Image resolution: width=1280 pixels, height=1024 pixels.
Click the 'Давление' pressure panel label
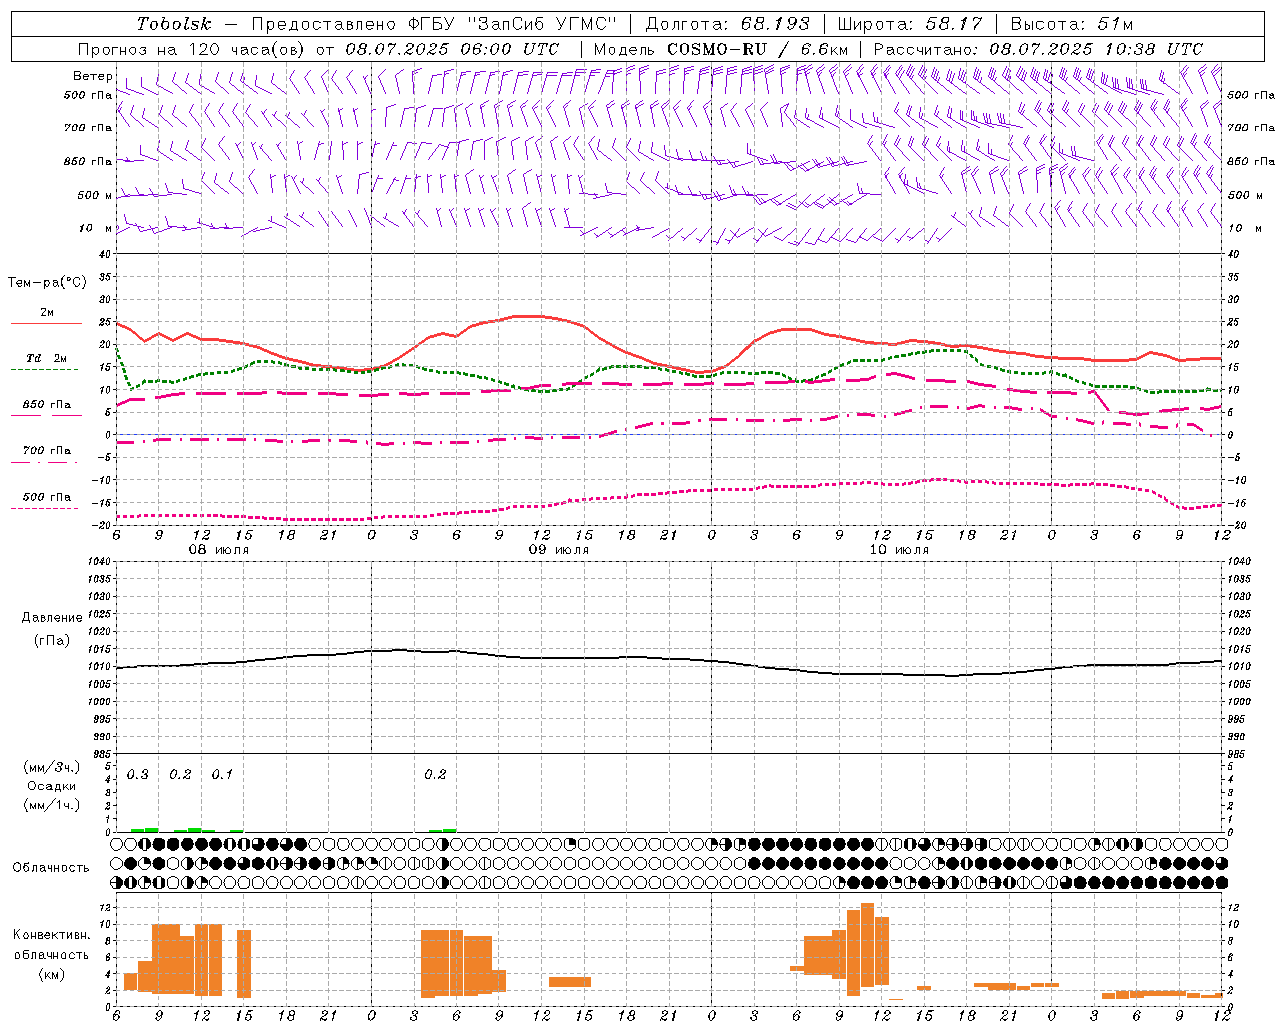[52, 618]
